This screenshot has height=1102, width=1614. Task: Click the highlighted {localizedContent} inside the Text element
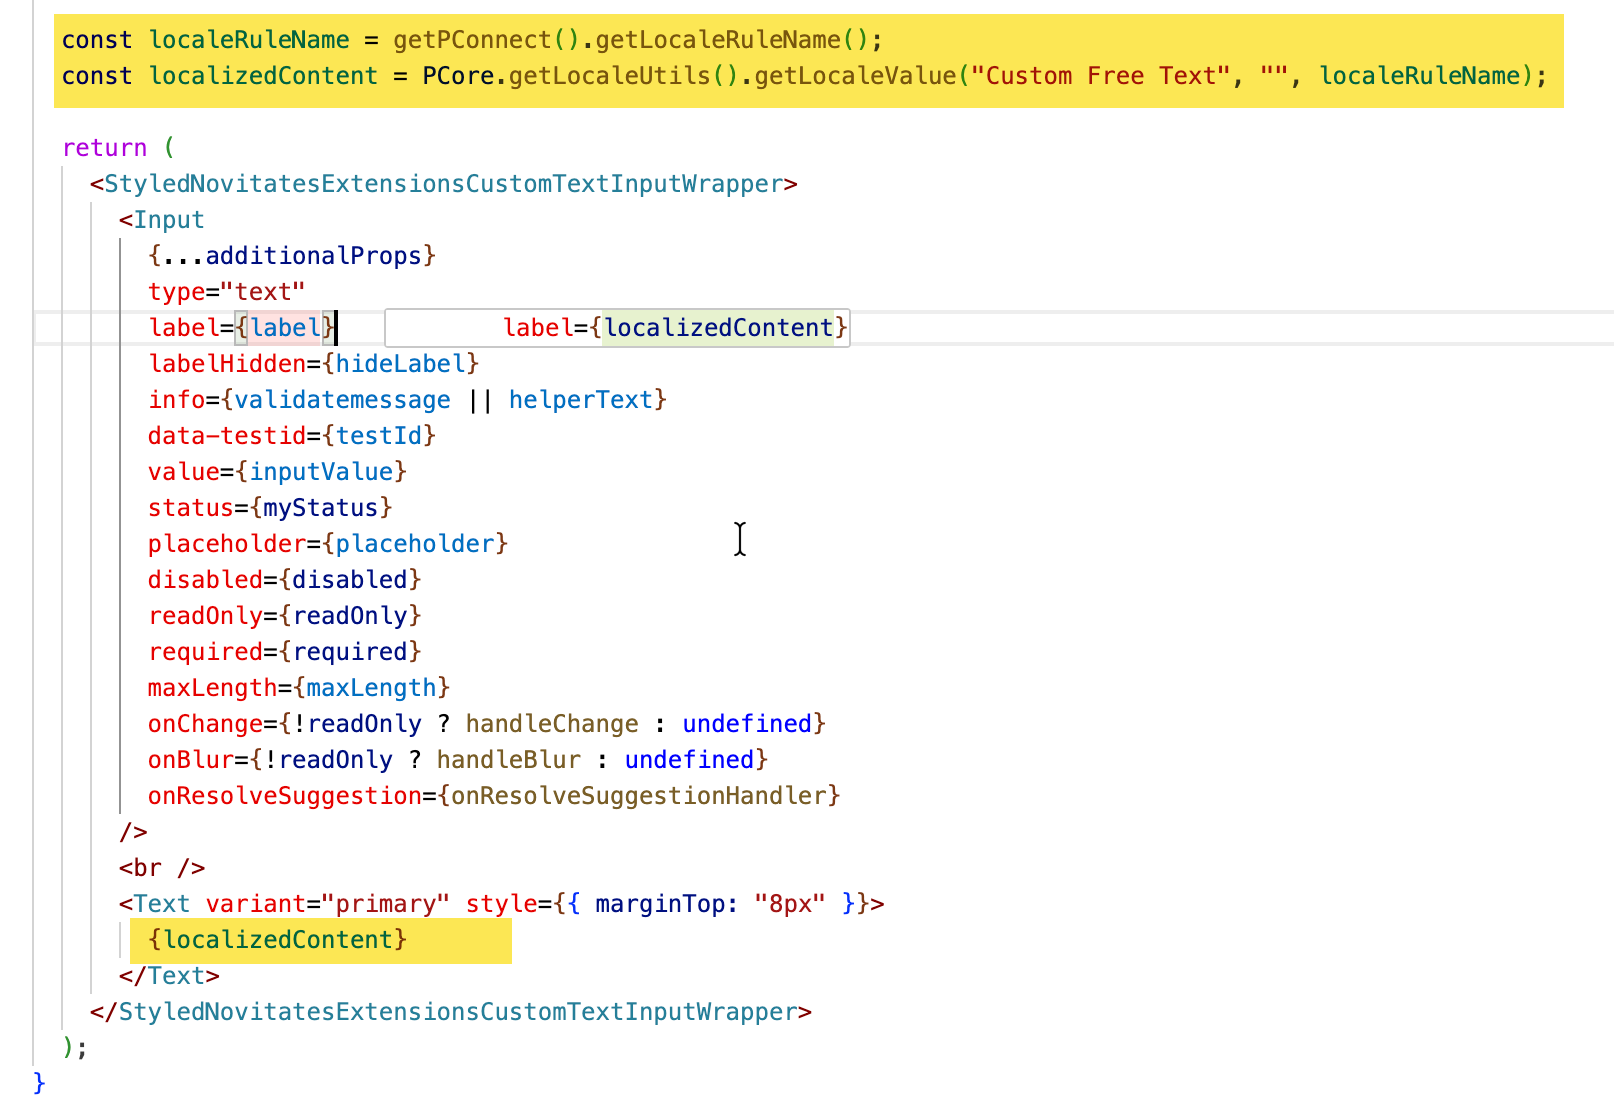pos(278,940)
